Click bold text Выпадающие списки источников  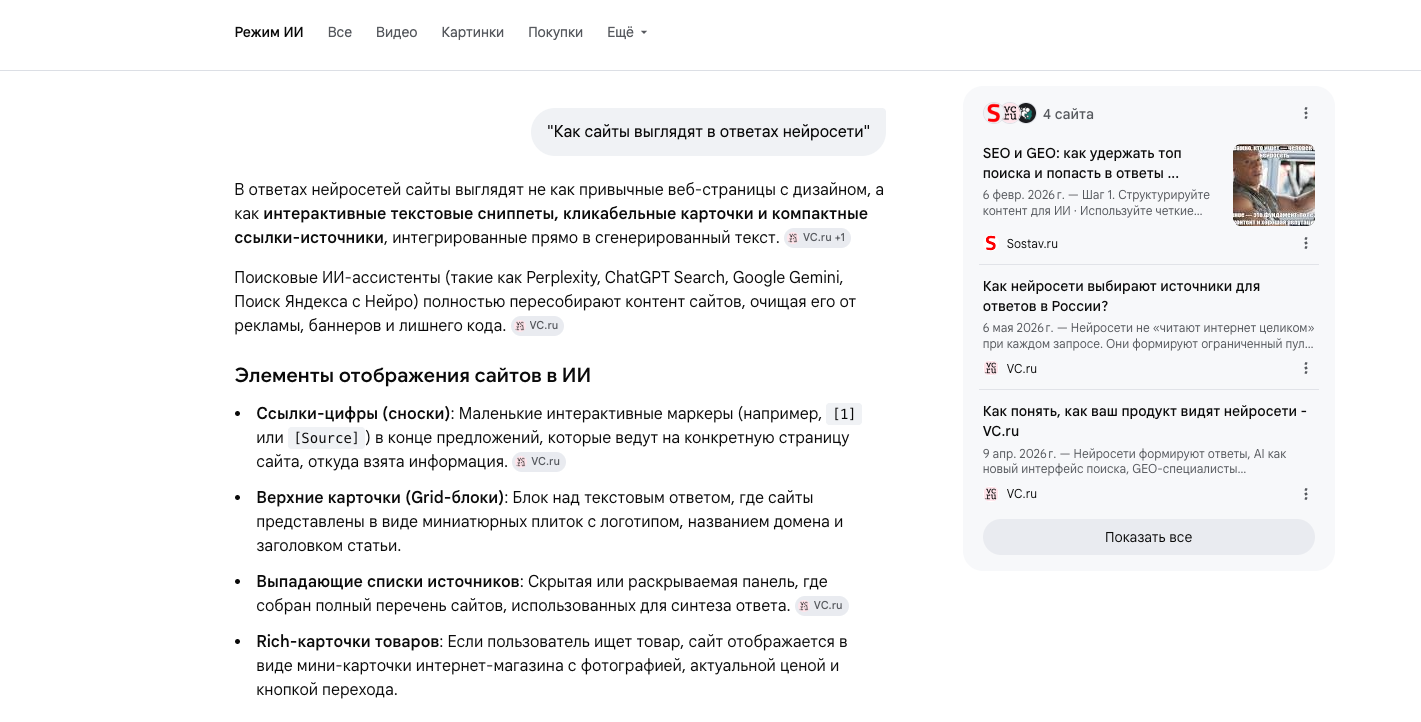click(388, 582)
